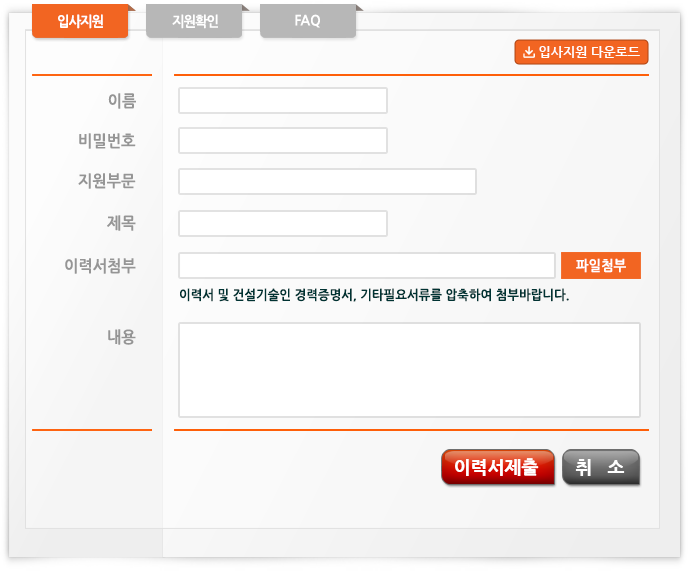Select the 지원부문 label
689x571 pixels.
pos(107,182)
